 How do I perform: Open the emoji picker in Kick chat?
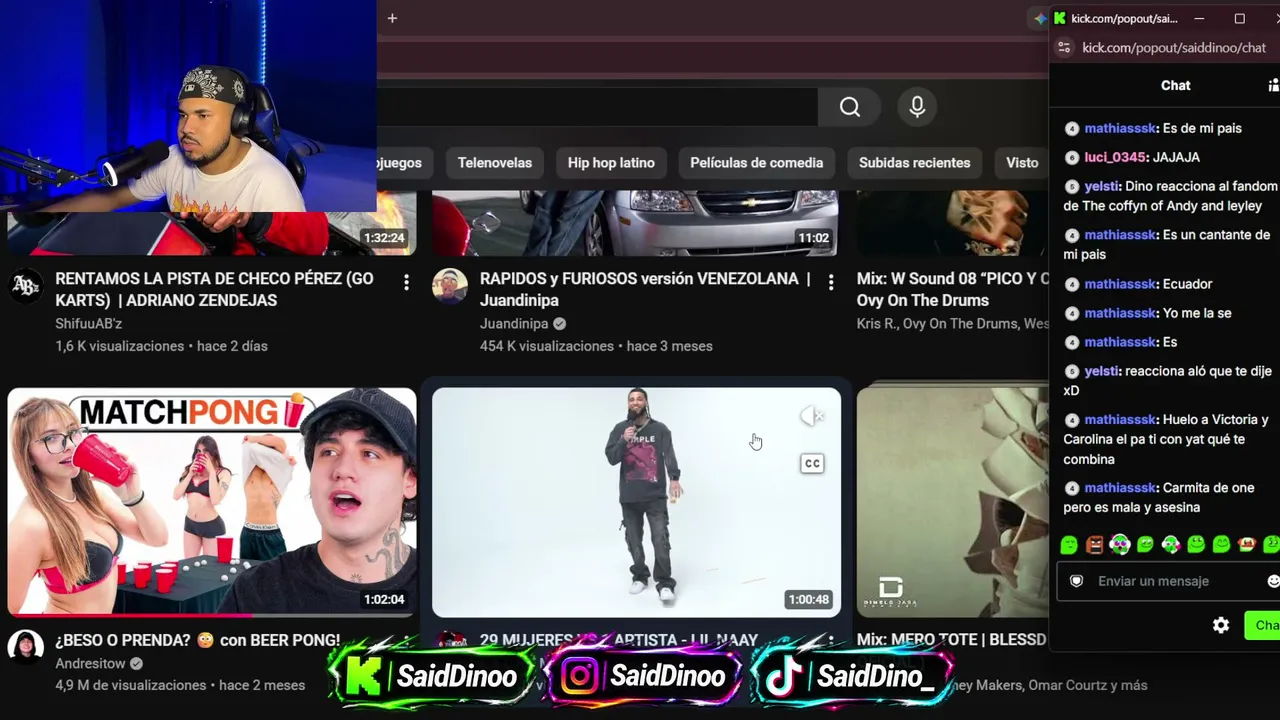1273,581
